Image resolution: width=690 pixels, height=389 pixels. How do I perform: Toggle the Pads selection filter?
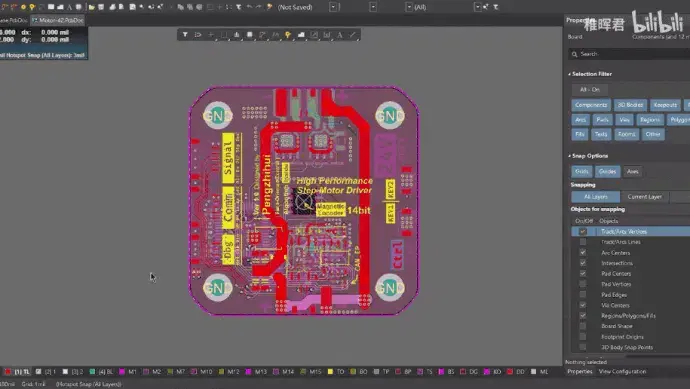point(602,120)
